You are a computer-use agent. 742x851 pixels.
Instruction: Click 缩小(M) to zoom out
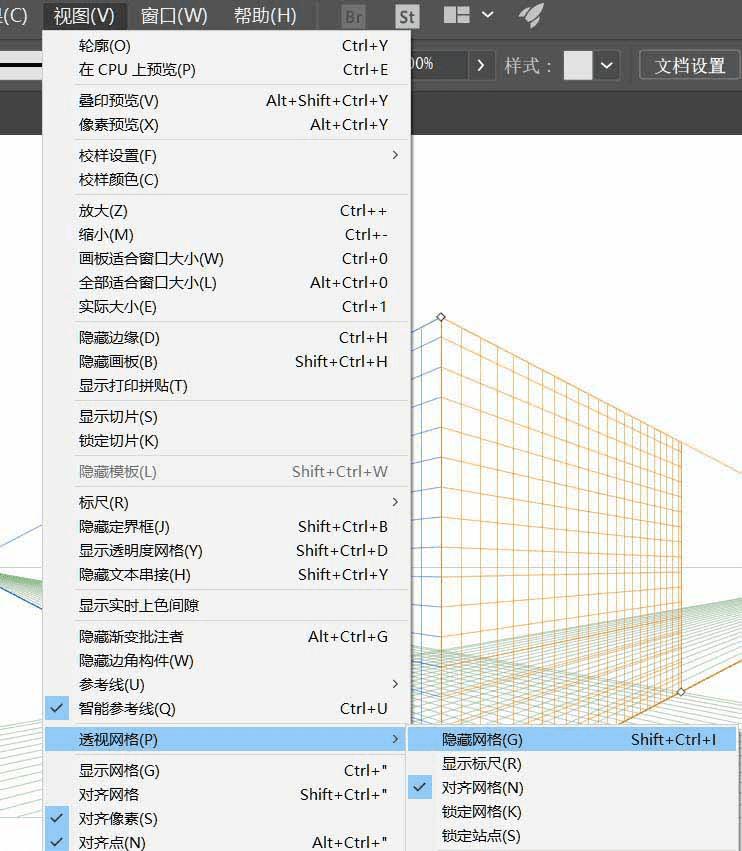click(x=227, y=234)
